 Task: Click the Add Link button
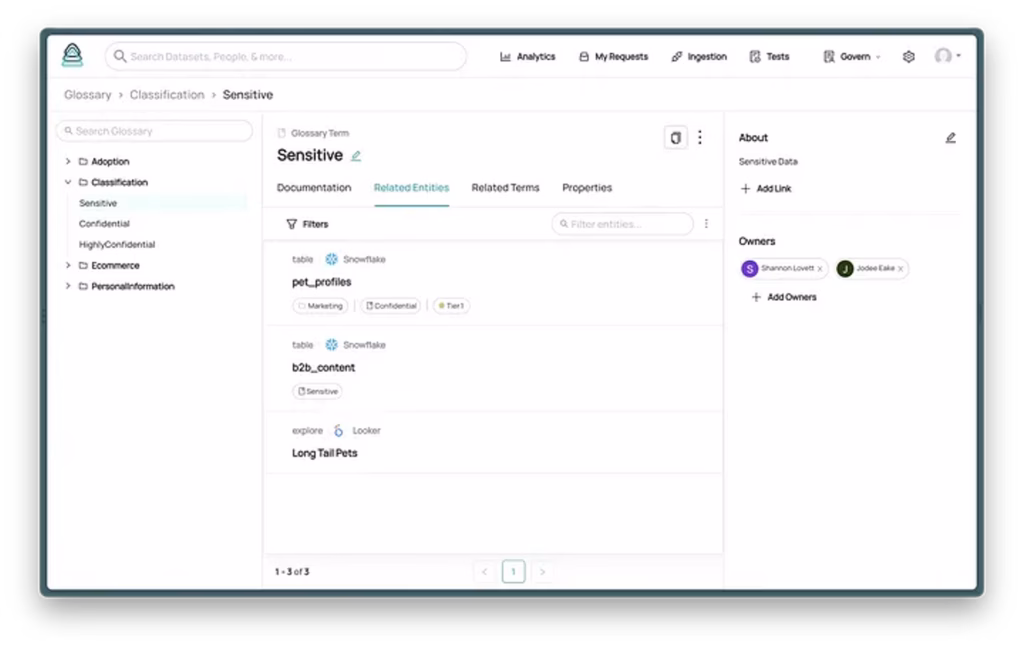[766, 189]
